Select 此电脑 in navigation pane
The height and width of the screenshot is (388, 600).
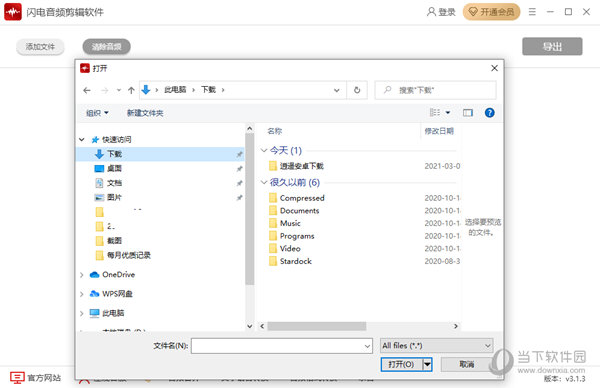point(113,313)
